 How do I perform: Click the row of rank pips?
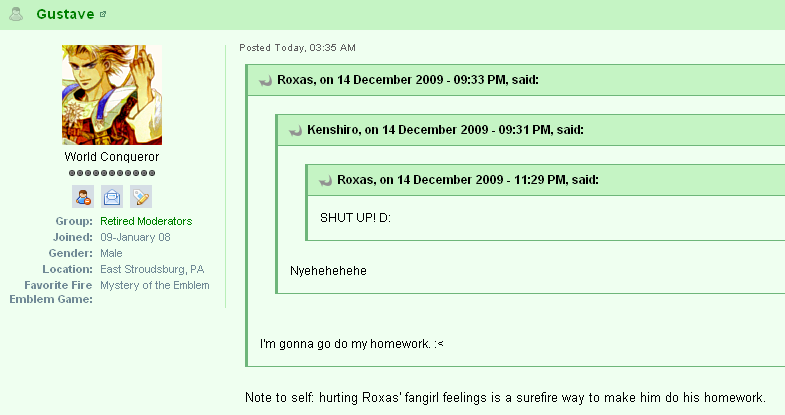[x=112, y=173]
